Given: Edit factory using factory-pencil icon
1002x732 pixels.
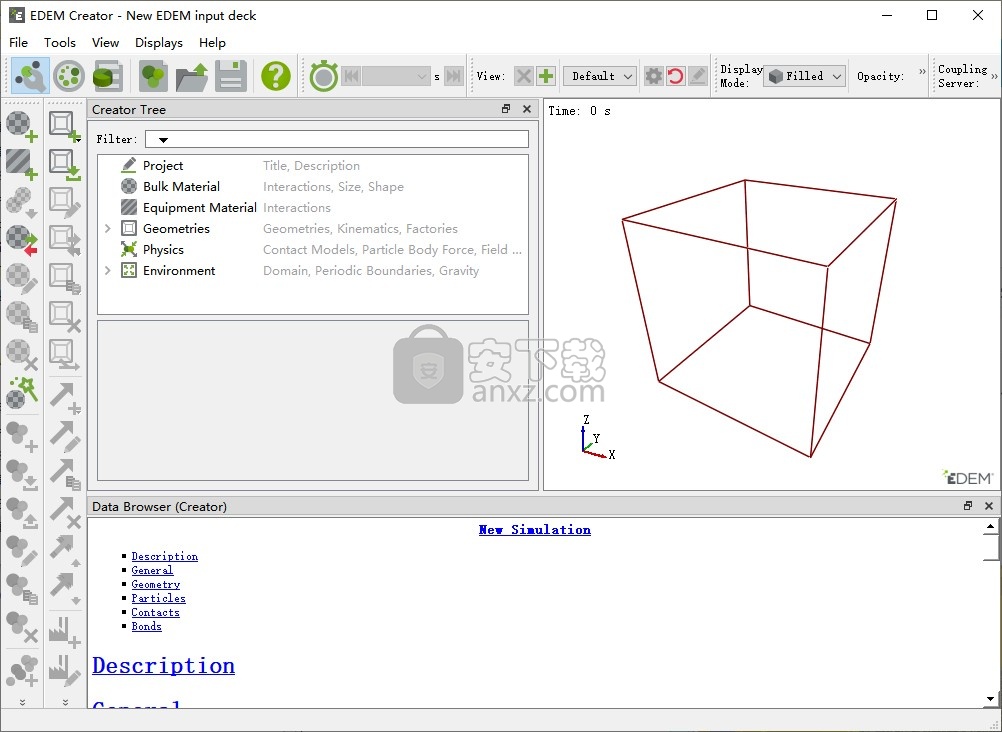Looking at the screenshot, I should [65, 670].
